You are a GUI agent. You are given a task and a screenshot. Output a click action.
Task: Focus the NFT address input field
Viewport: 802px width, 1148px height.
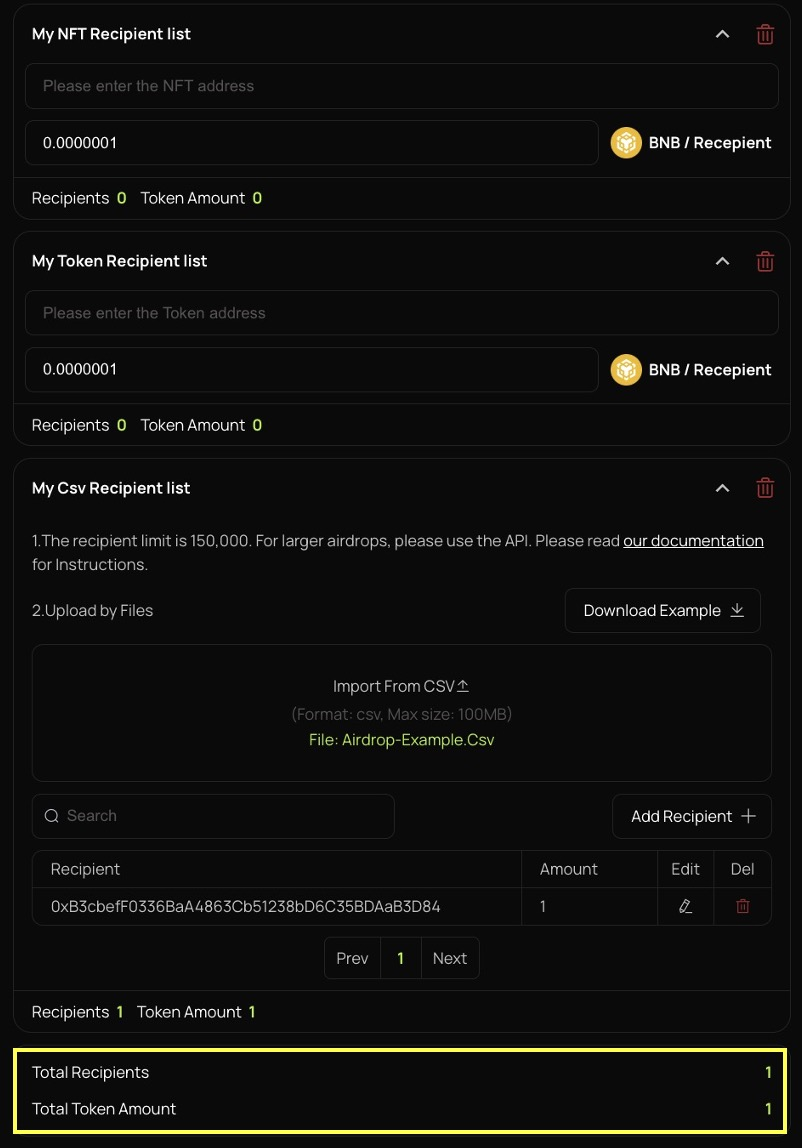(x=401, y=86)
